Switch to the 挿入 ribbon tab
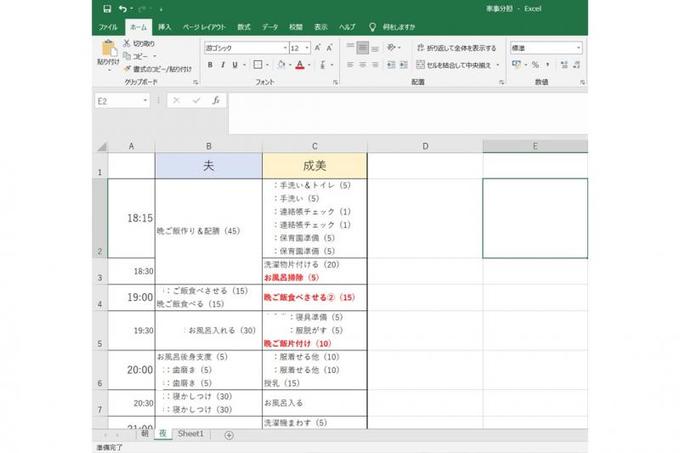Viewport: 680px width, 453px height. (165, 27)
